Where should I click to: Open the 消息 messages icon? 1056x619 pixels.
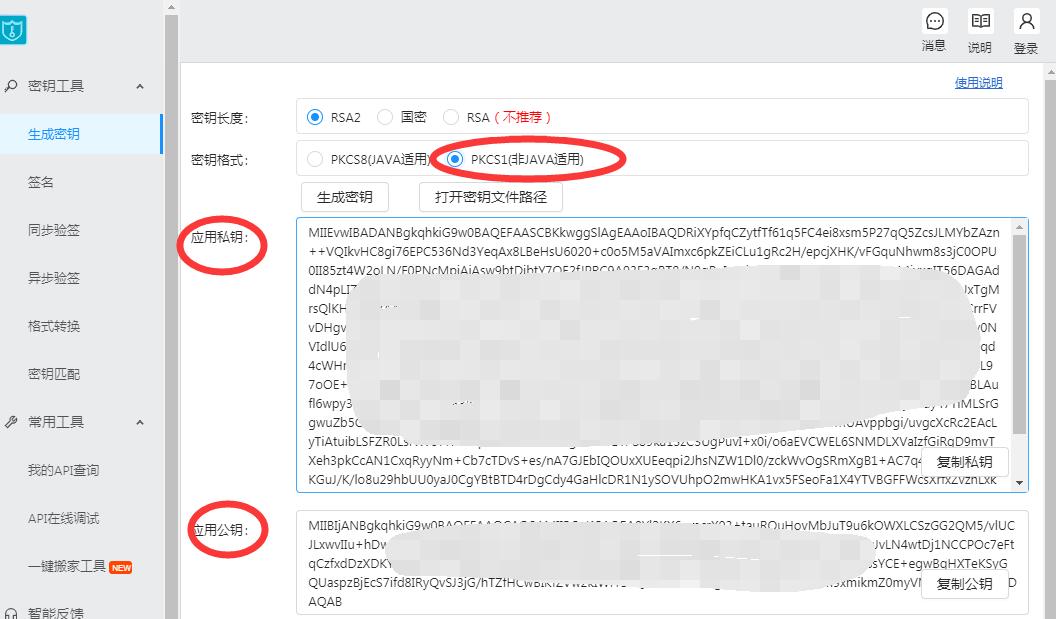click(x=934, y=22)
